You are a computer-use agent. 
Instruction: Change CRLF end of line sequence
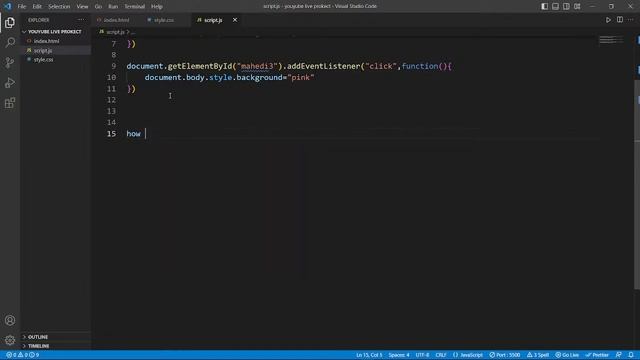[x=441, y=355]
